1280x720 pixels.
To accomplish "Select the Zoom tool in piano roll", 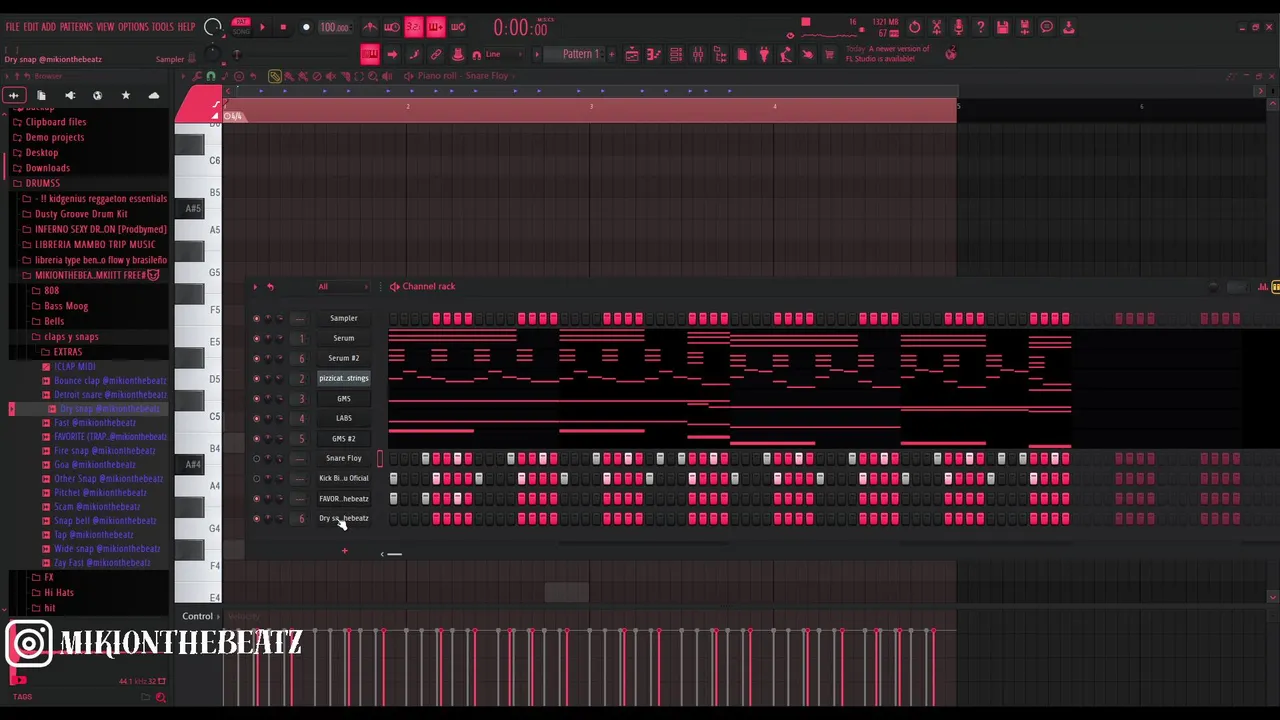I will (373, 76).
